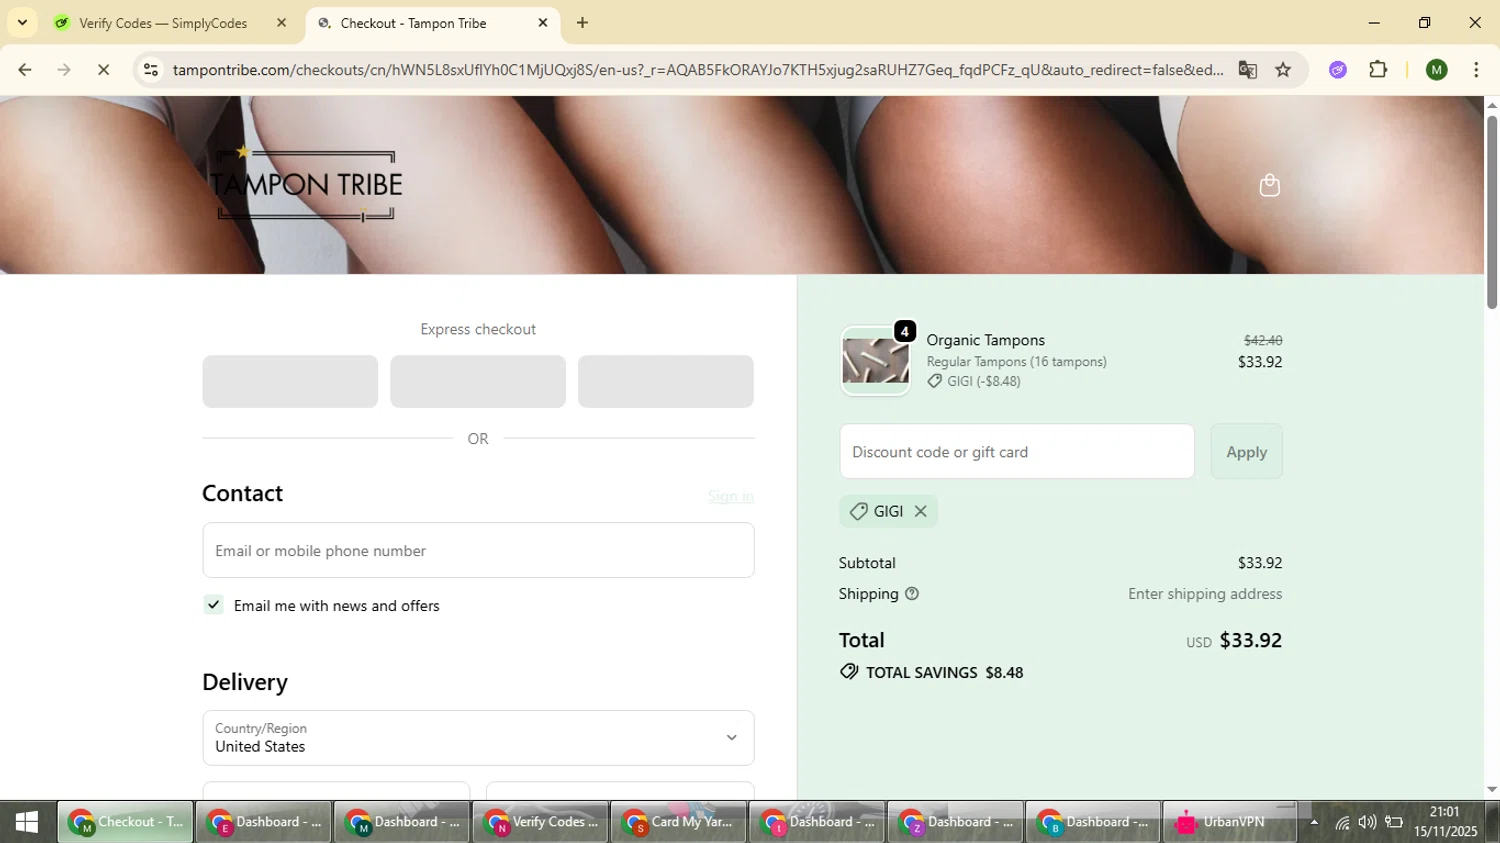Click the third express checkout button
1500x843 pixels.
point(665,381)
